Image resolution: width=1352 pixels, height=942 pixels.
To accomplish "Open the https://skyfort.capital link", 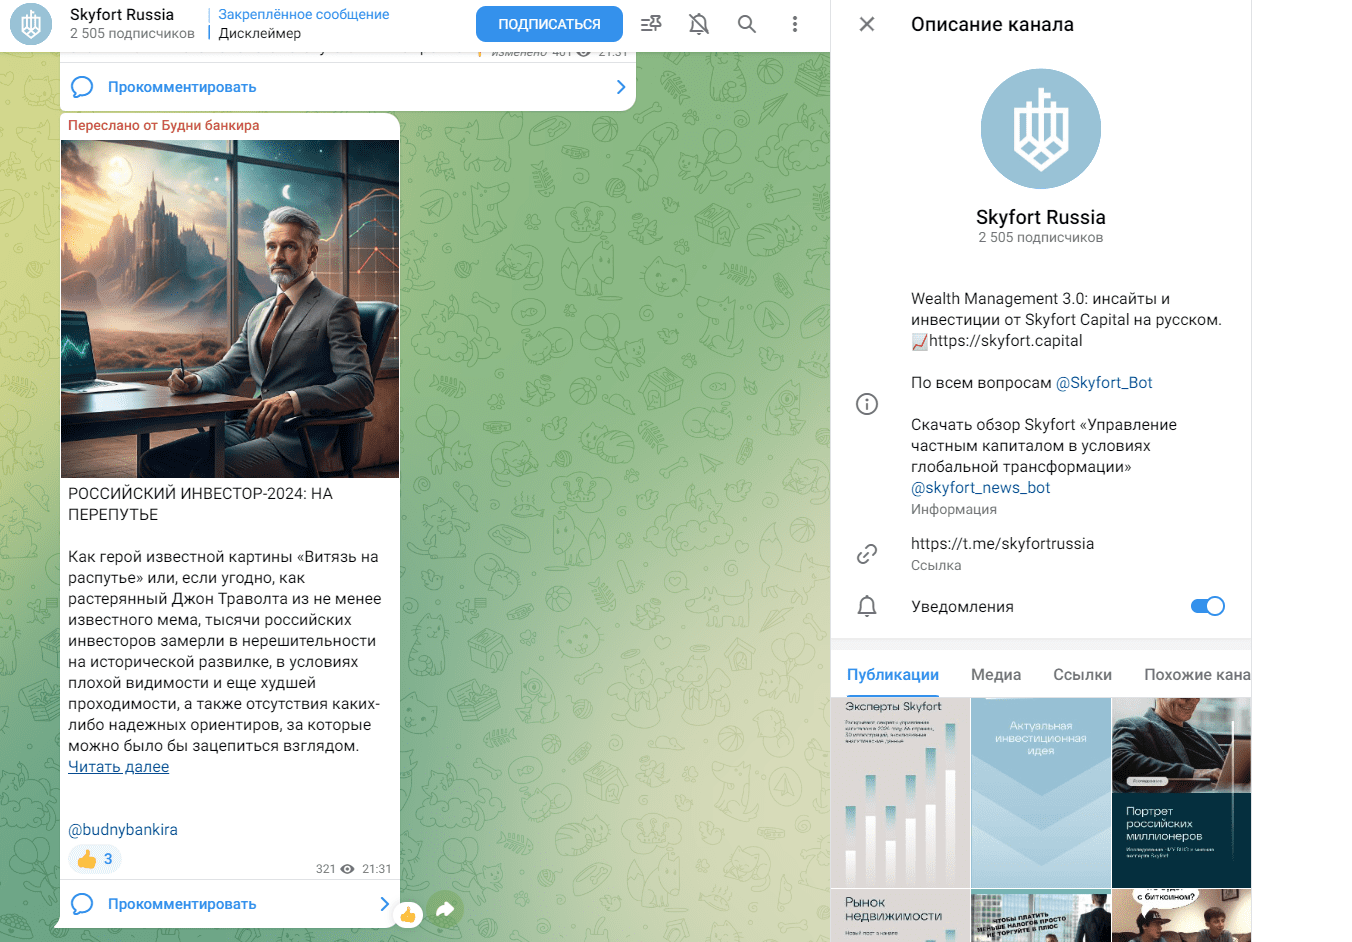I will coord(1005,341).
